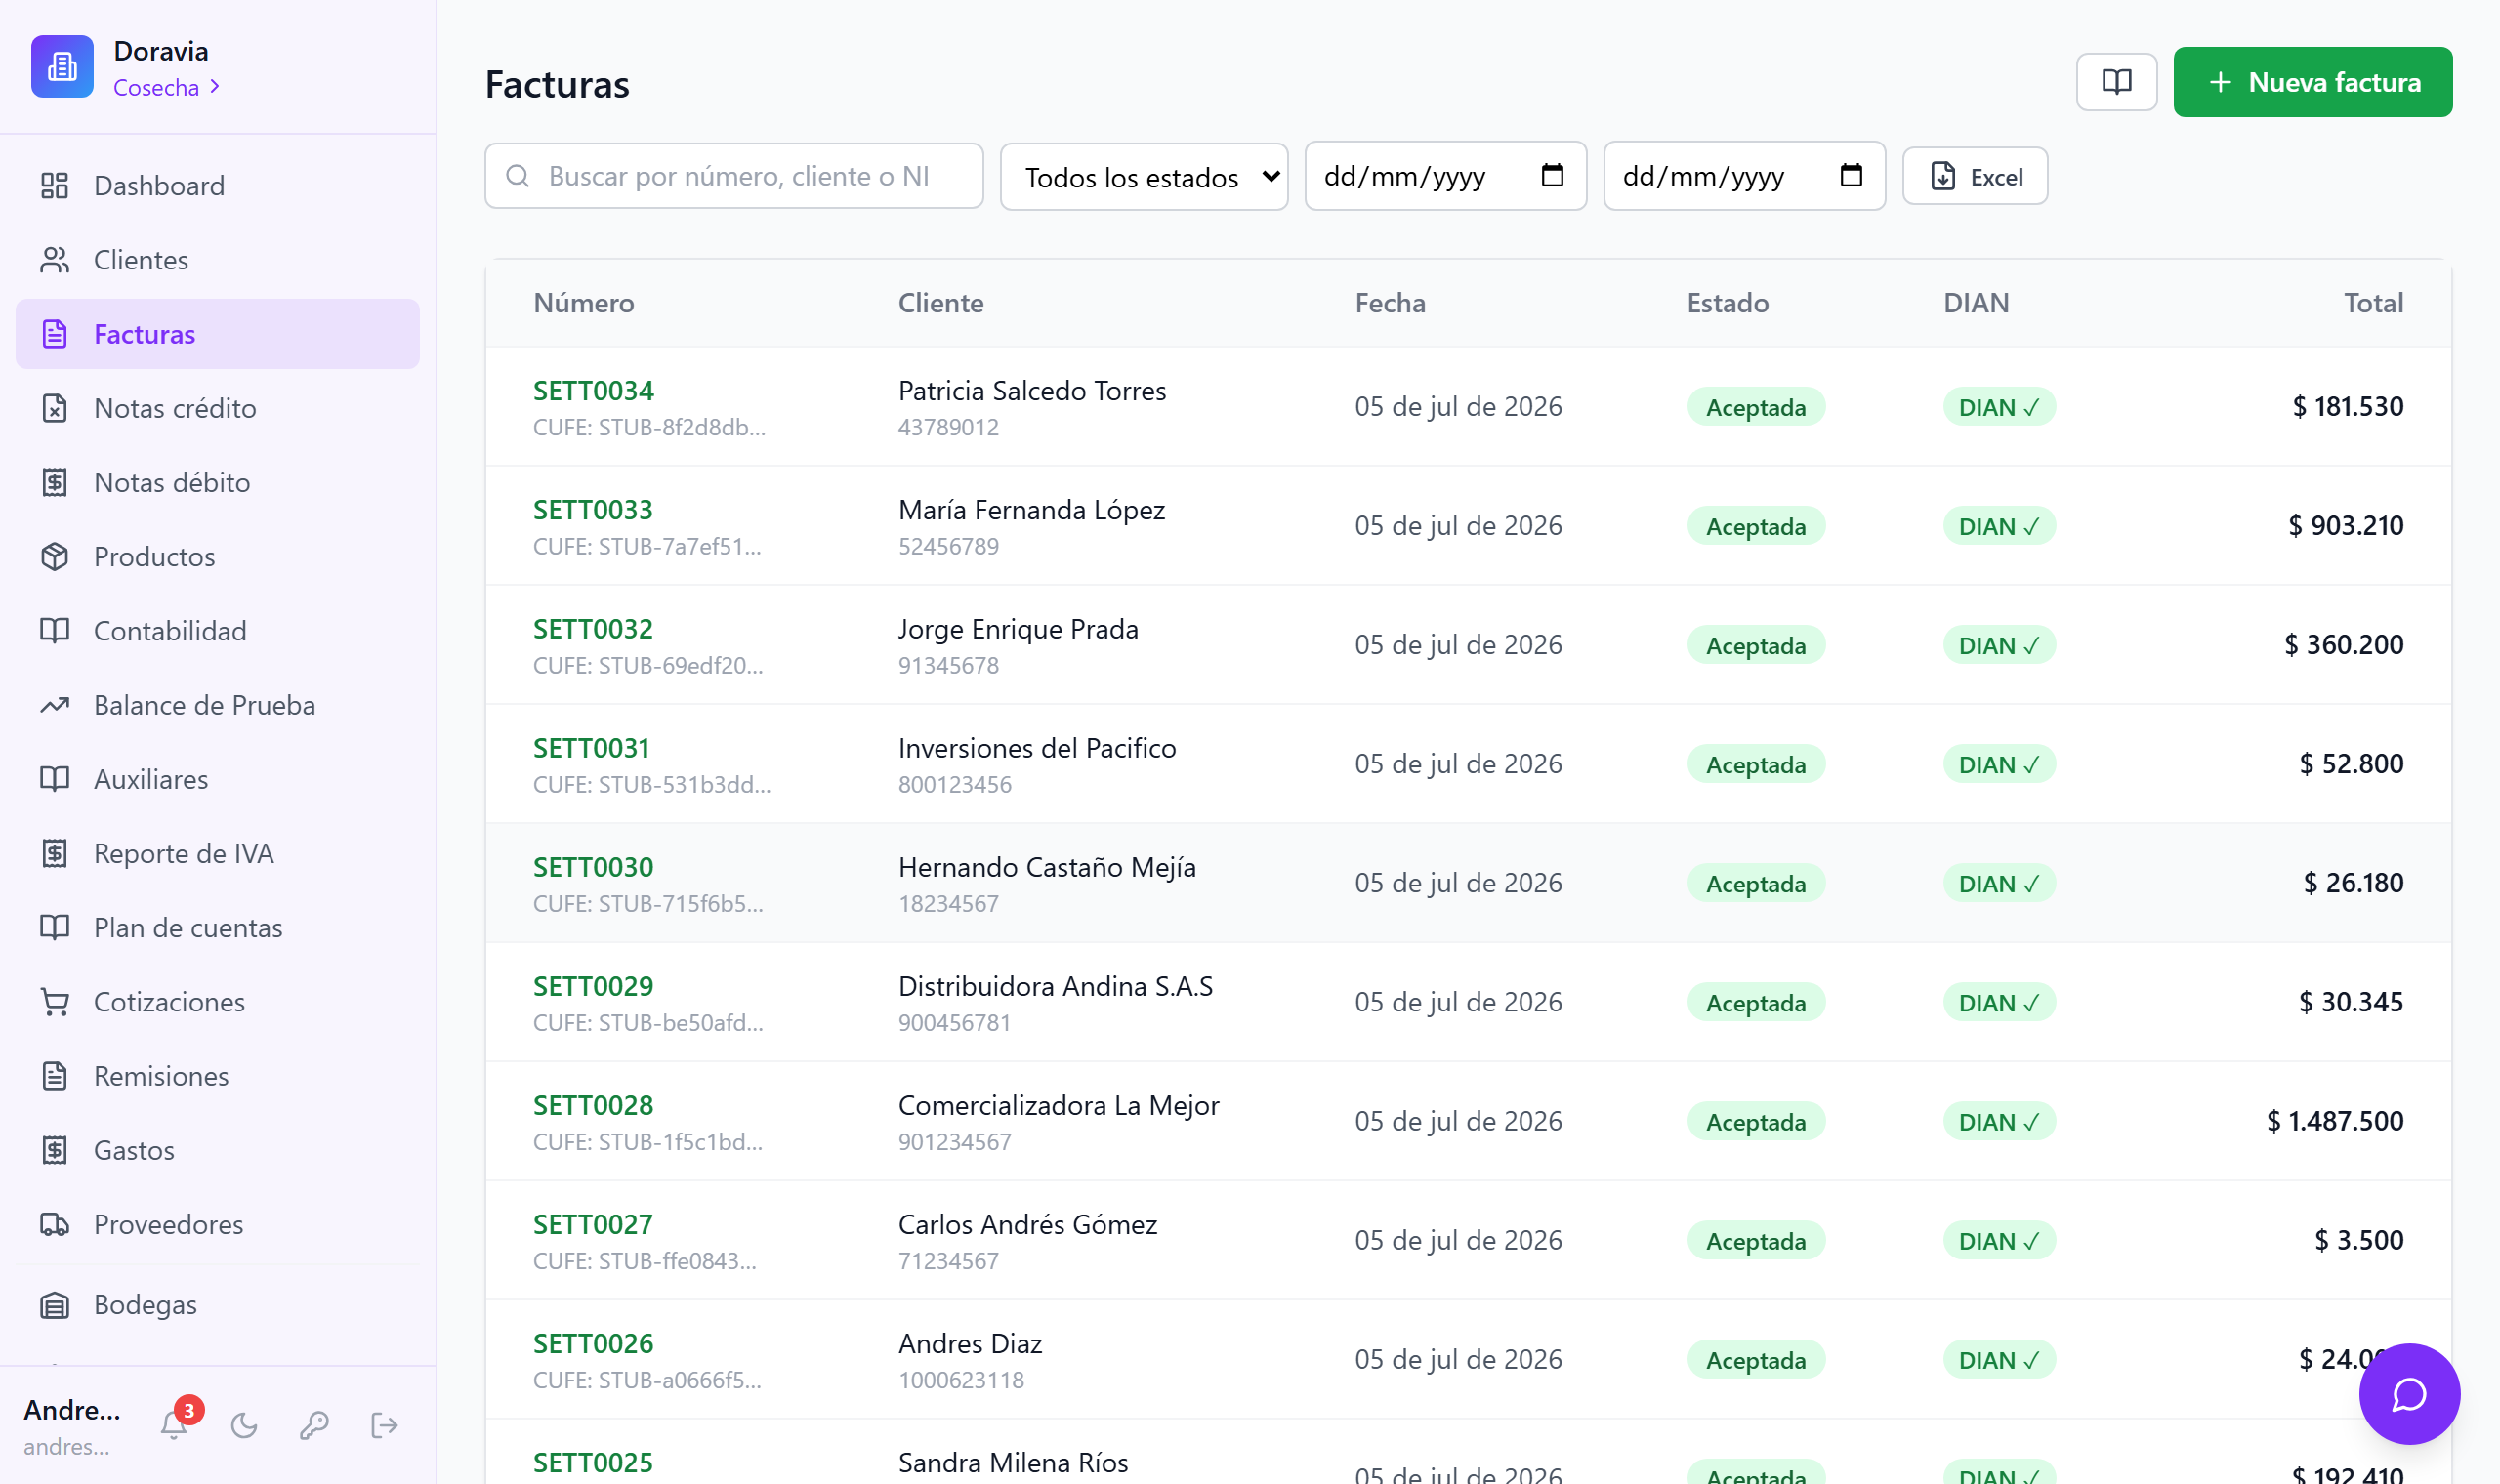Expand the Cosecha company switcher
2500x1484 pixels.
(166, 88)
